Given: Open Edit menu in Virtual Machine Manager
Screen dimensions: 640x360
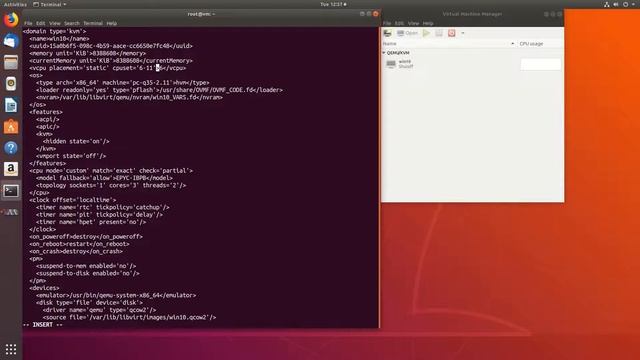Looking at the screenshot, I should (399, 23).
